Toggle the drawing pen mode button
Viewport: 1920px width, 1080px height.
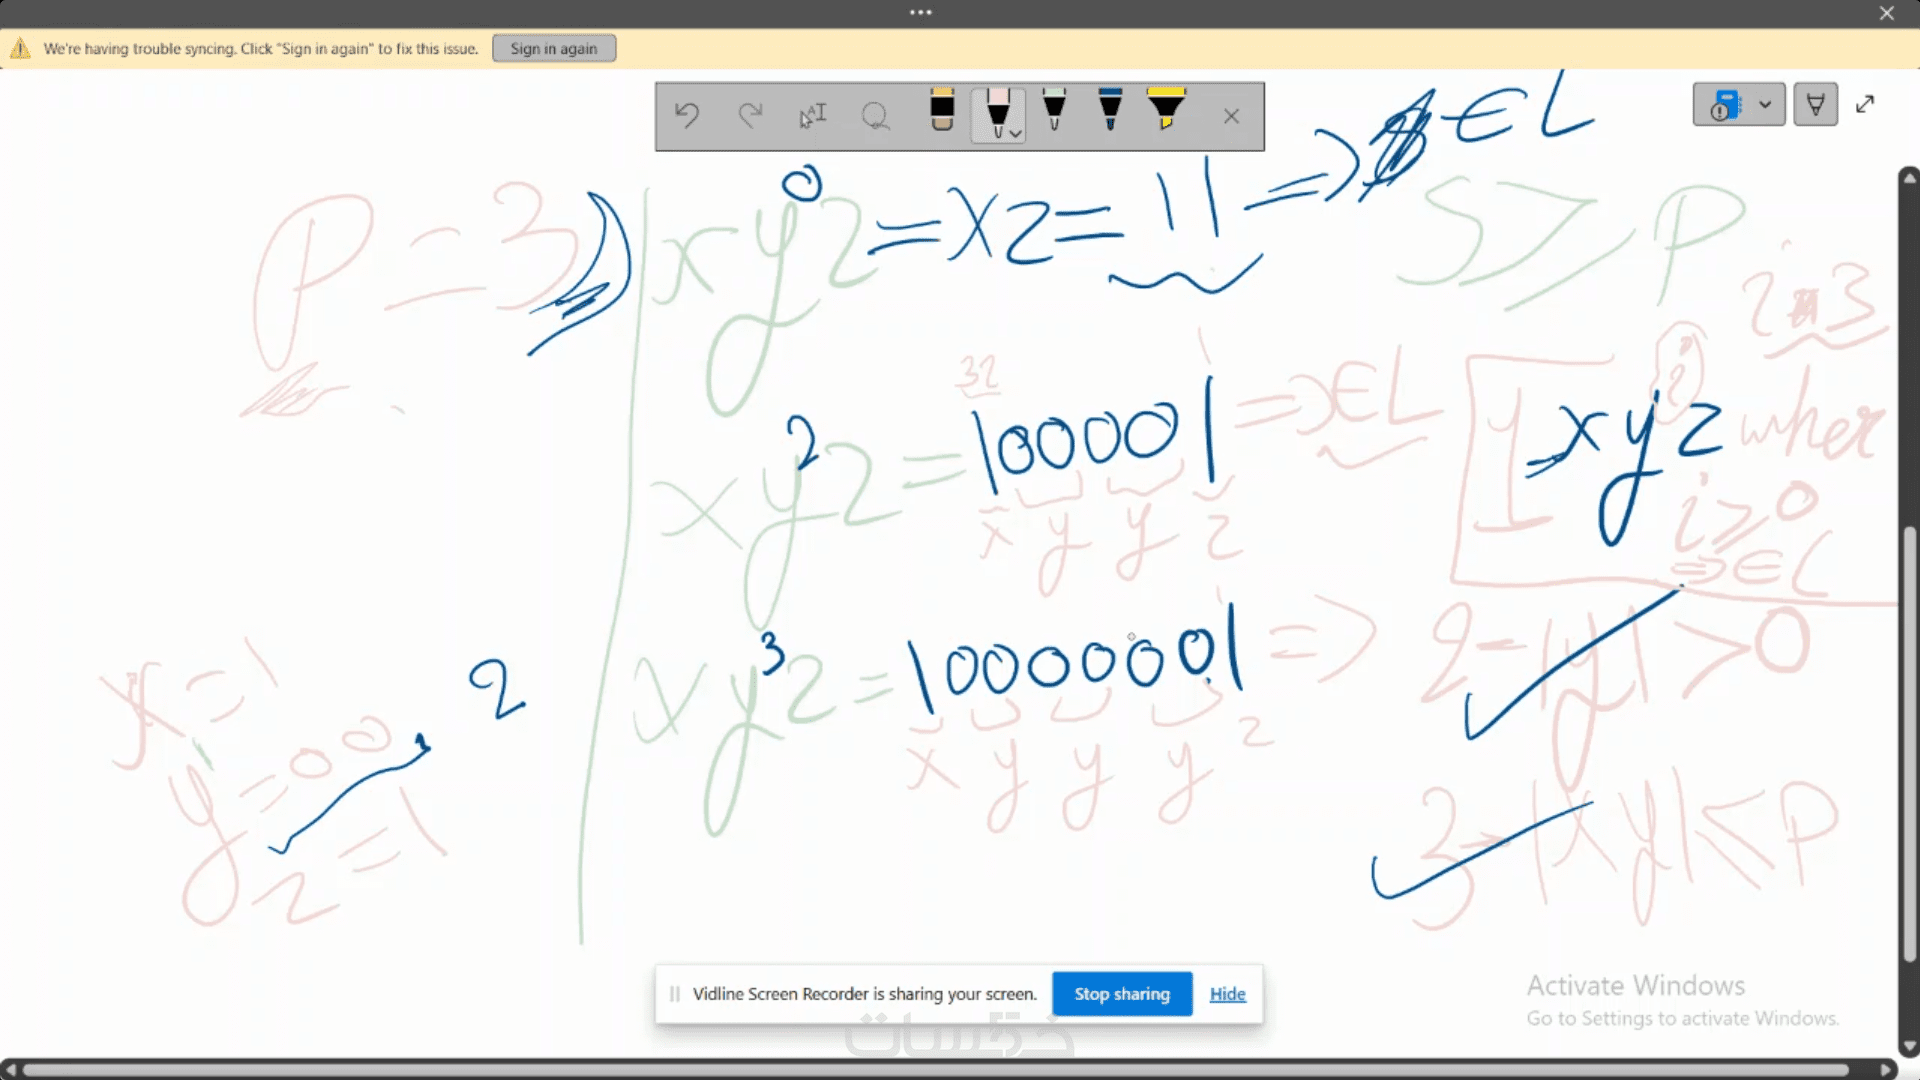click(1815, 104)
